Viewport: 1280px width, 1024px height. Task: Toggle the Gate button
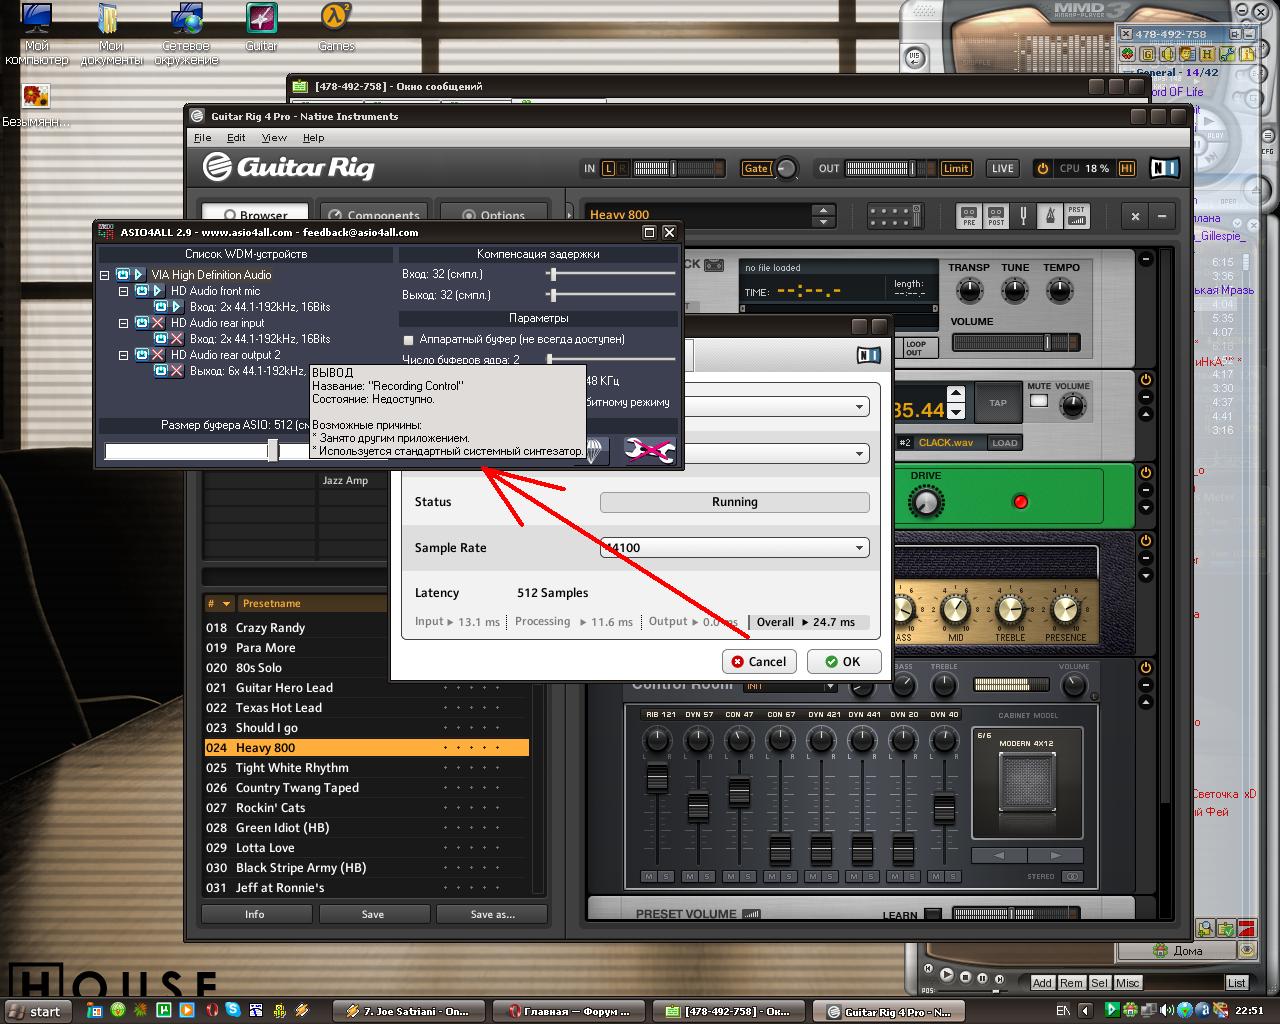tap(756, 168)
